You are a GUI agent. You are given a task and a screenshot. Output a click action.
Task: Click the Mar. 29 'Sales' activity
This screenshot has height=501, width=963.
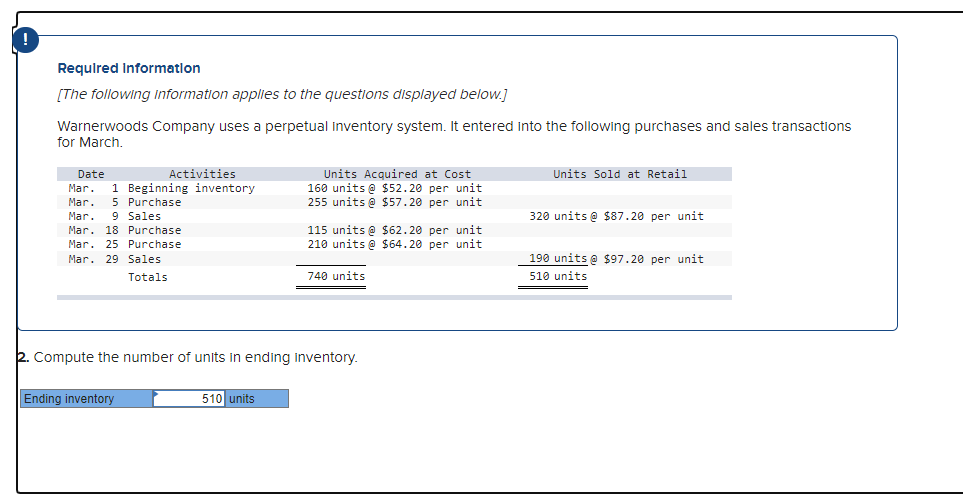(144, 259)
